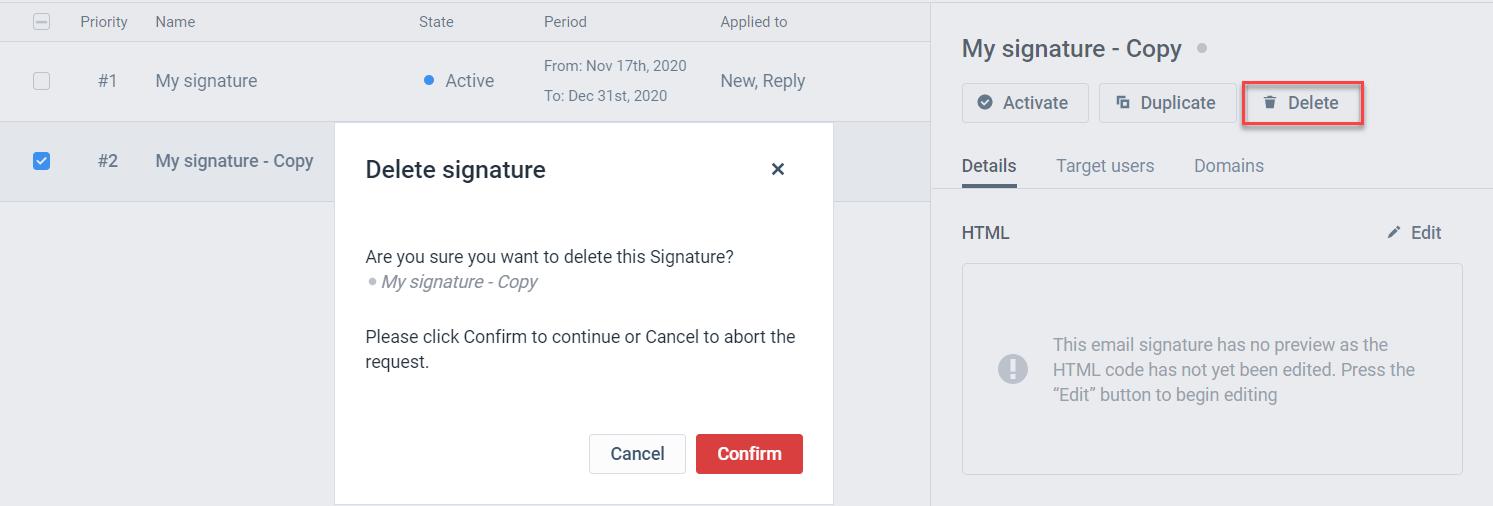The height and width of the screenshot is (506, 1493).
Task: Select the My signature name in list
Action: pos(206,81)
